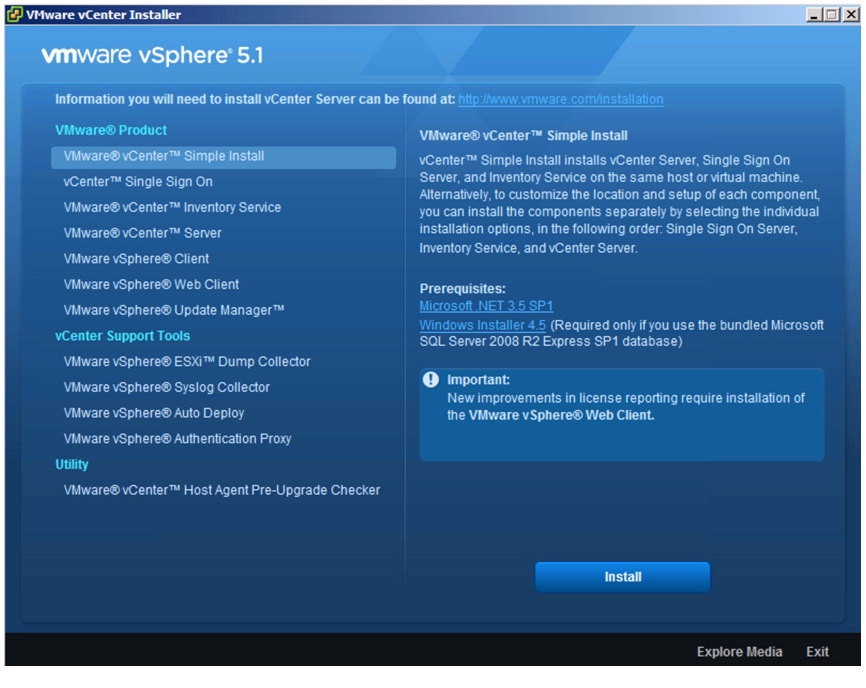
Task: Click the Prerequisites label
Action: pos(463,289)
